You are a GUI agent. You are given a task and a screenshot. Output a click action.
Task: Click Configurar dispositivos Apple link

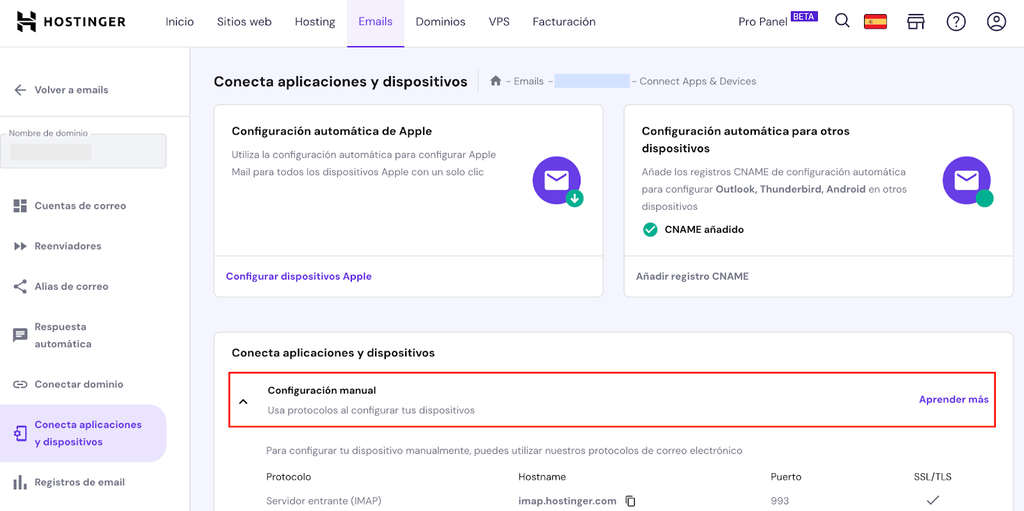(298, 276)
